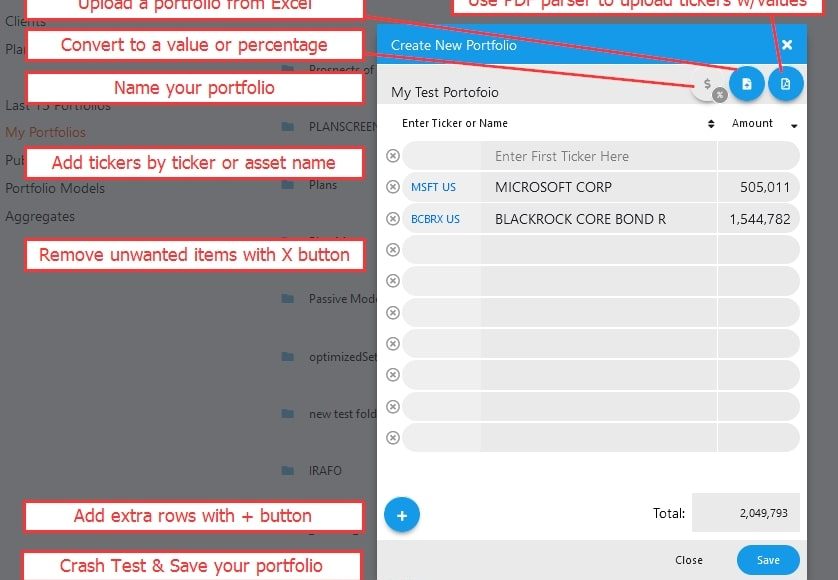The height and width of the screenshot is (580, 838).
Task: Sort by the Enter Ticker or Name arrows
Action: point(711,124)
